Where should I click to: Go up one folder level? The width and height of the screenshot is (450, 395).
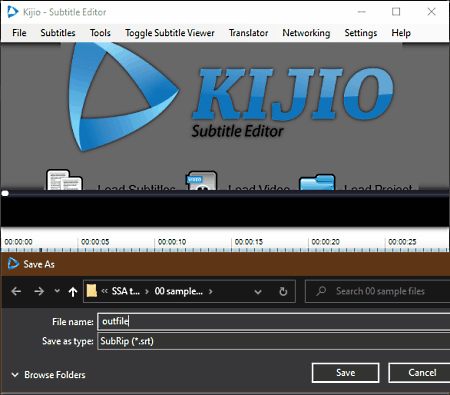pos(73,292)
